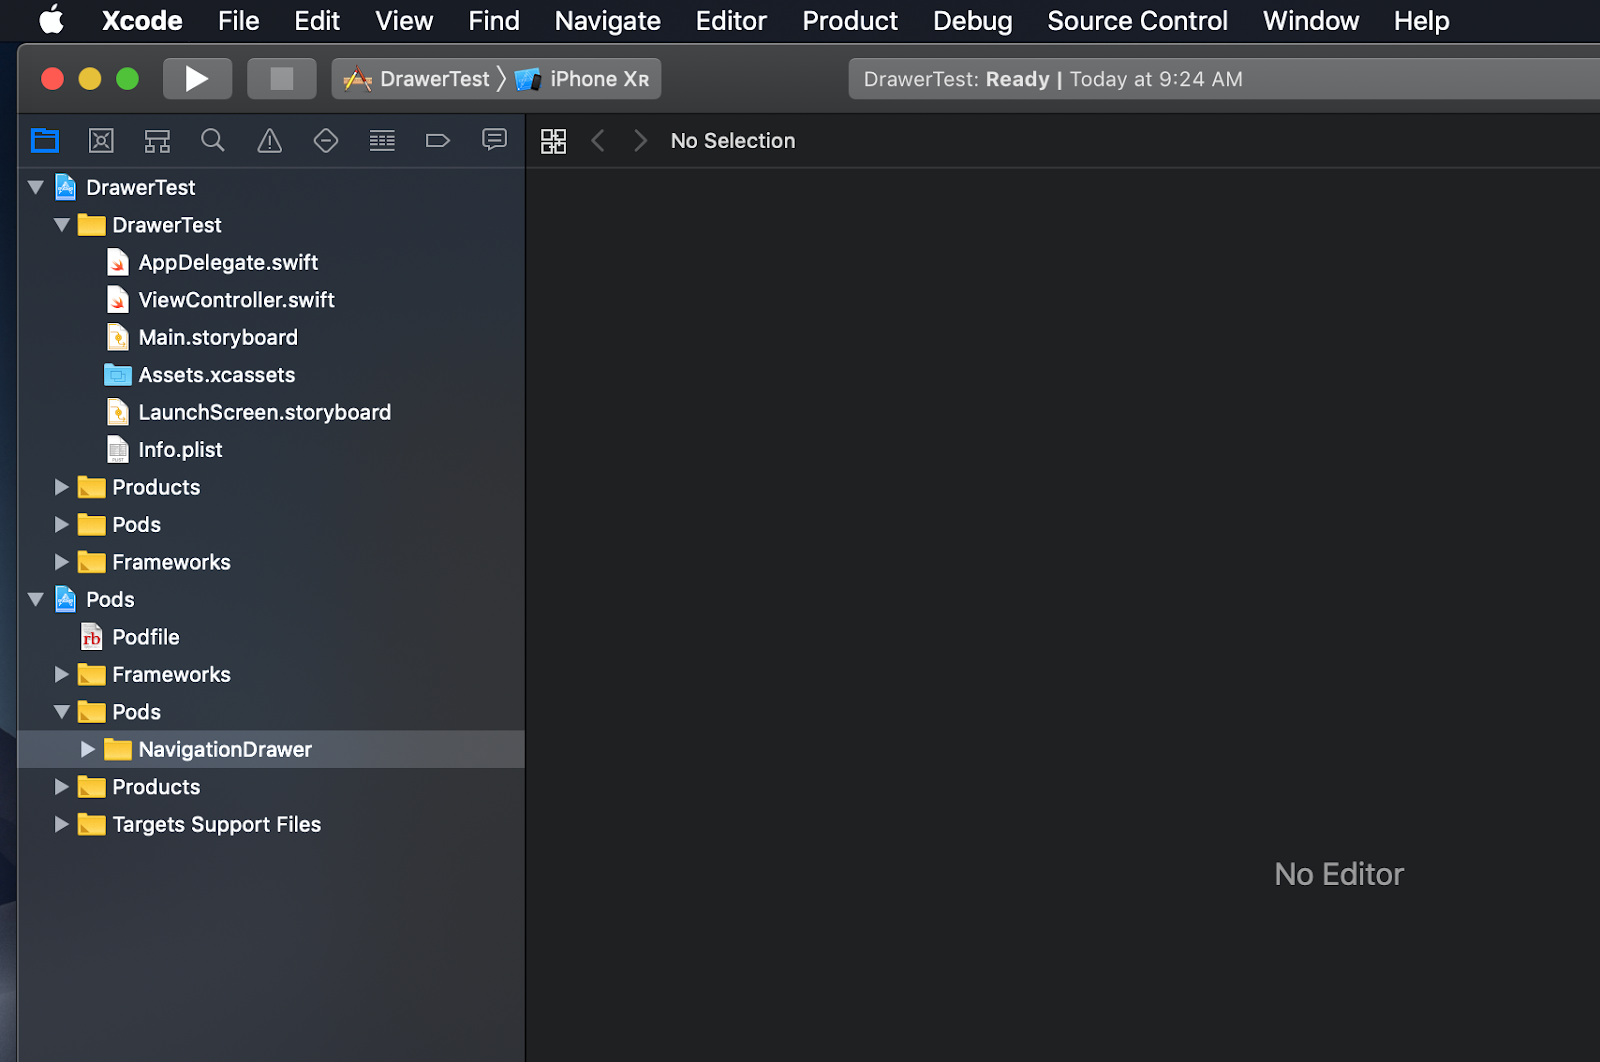The width and height of the screenshot is (1600, 1062).
Task: Select Assets.xcassets catalog
Action: point(271,375)
